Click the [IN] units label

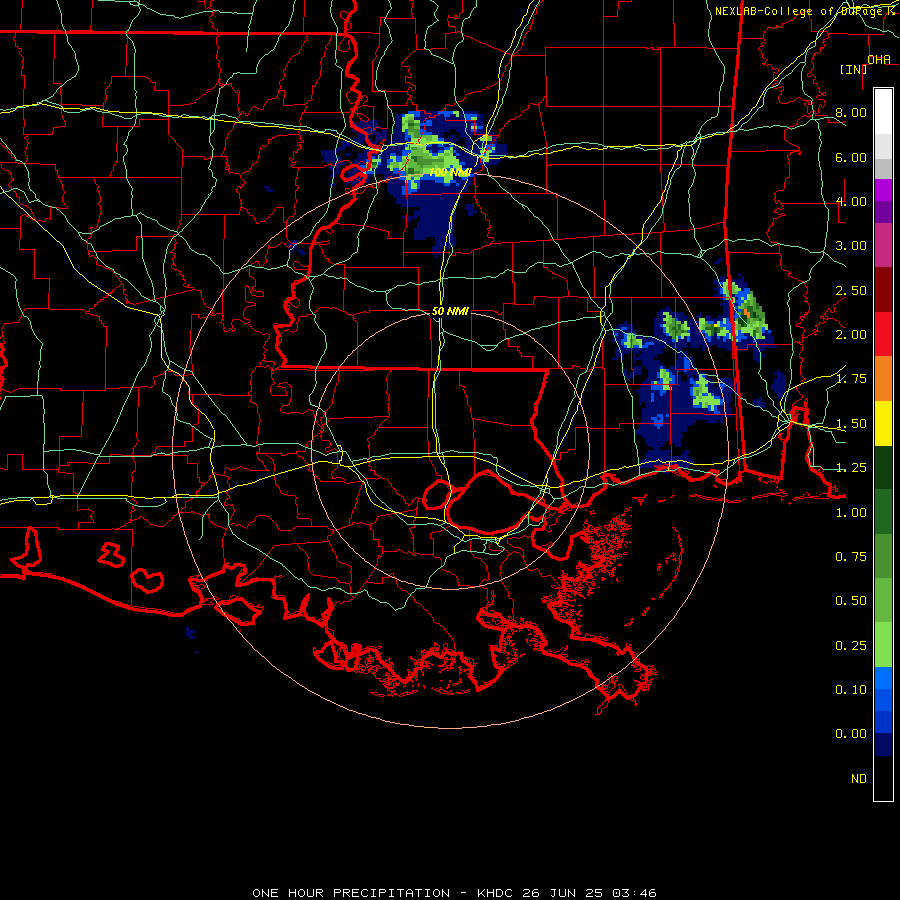tap(853, 69)
